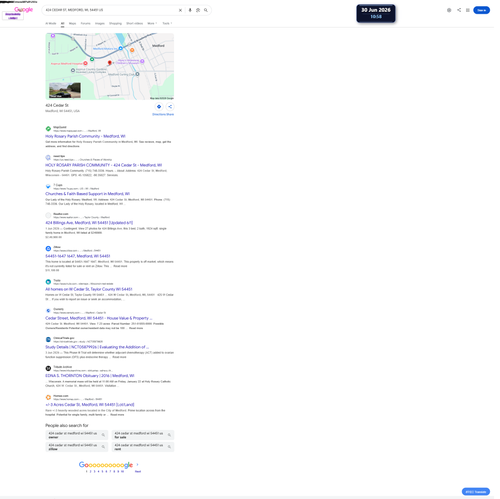Open the Short videos tab
The width and height of the screenshot is (500, 499).
[135, 23]
